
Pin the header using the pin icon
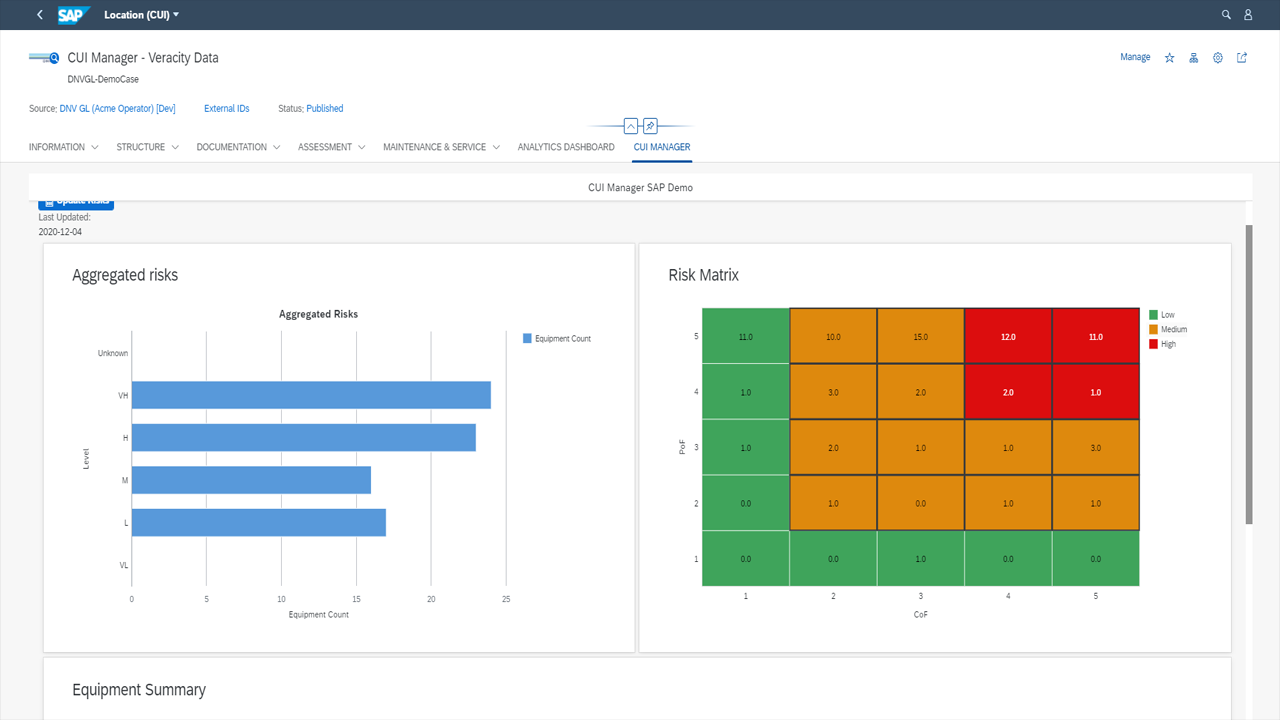point(650,126)
